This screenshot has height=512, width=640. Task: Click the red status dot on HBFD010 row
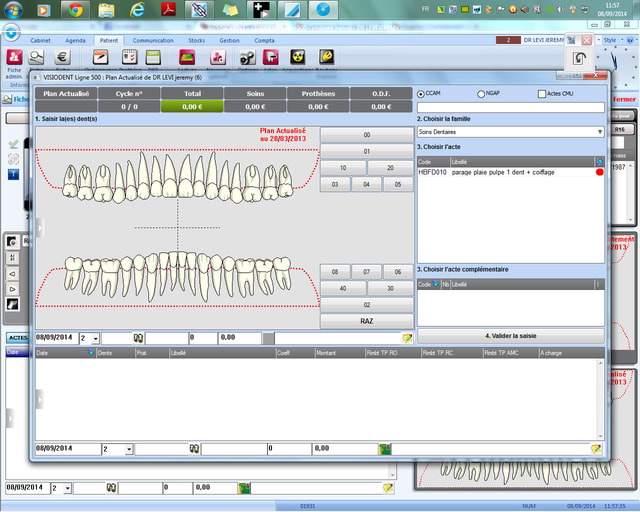pos(598,172)
